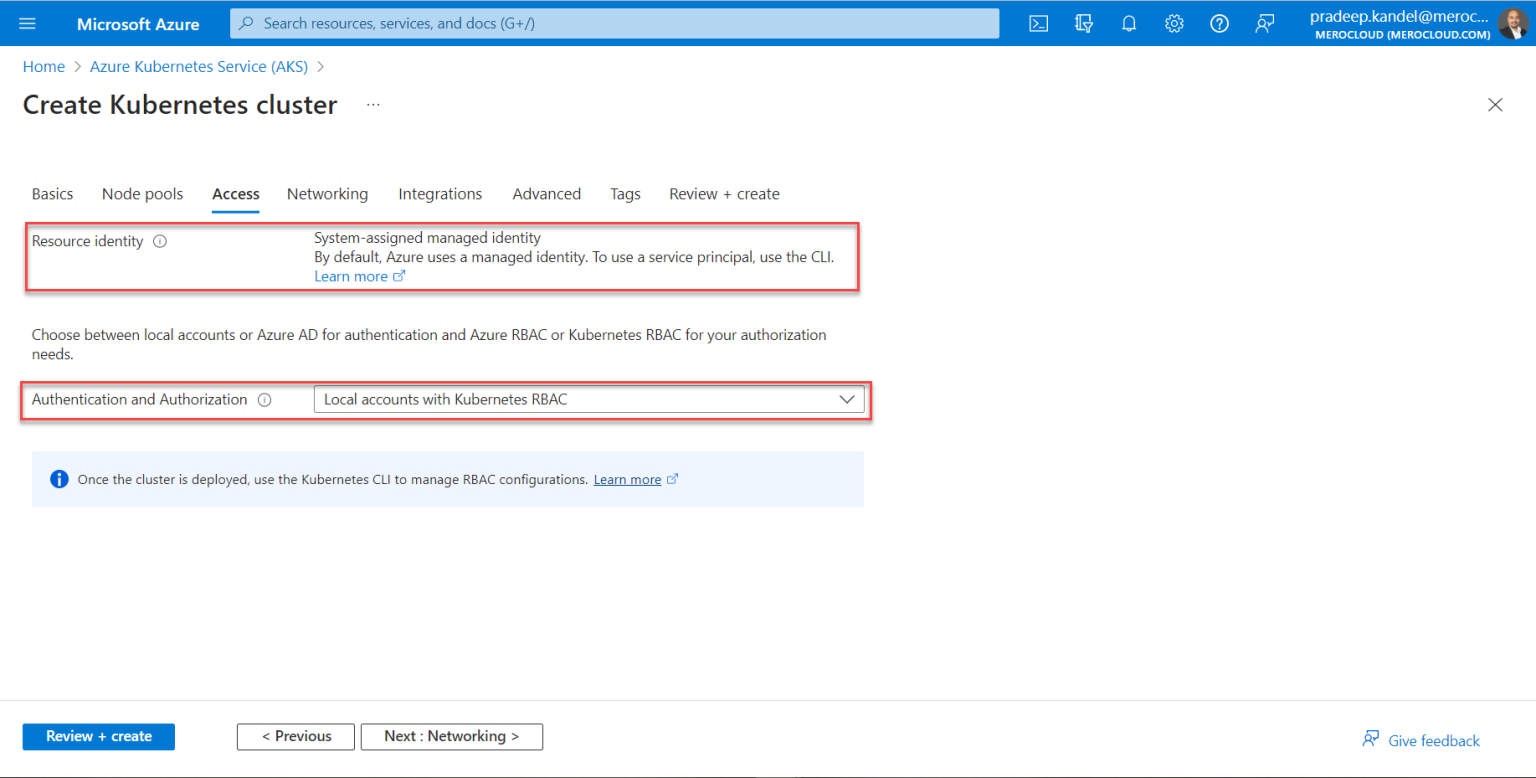This screenshot has width=1536, height=778.
Task: Open the Learn more link under Resource identity
Action: click(x=353, y=276)
